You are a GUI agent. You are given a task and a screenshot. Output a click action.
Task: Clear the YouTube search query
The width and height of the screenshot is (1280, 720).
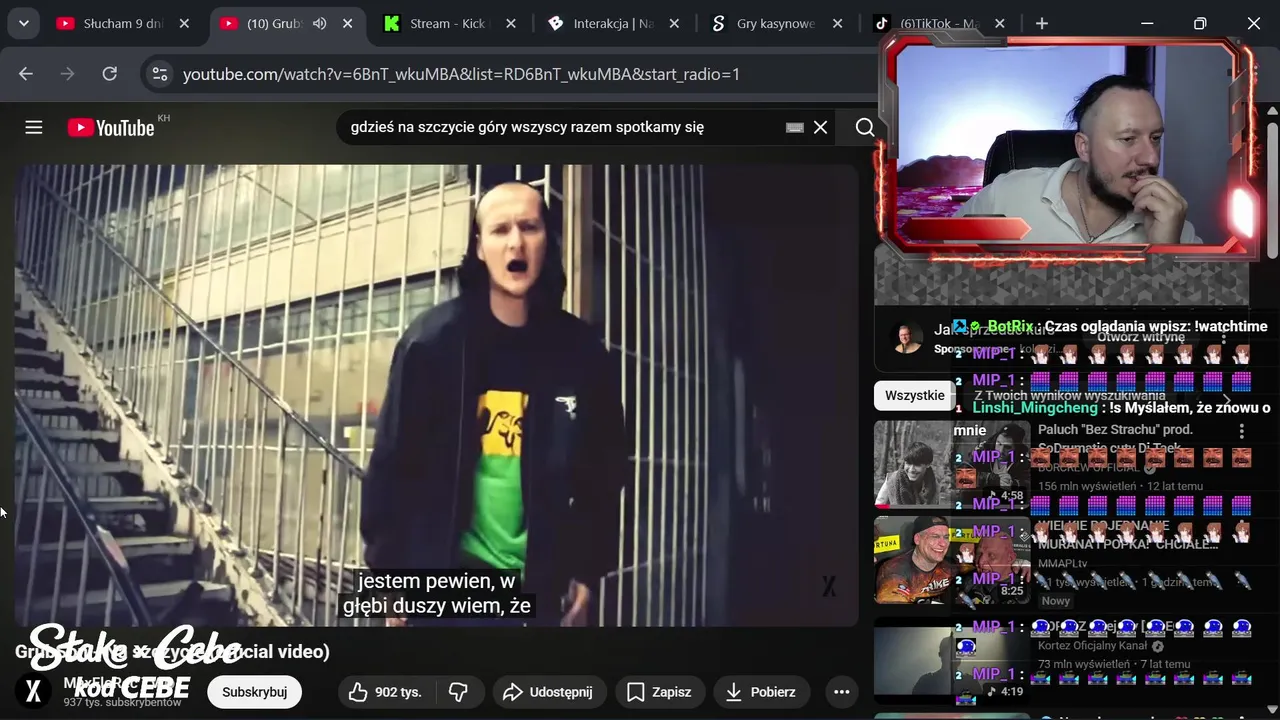[820, 127]
